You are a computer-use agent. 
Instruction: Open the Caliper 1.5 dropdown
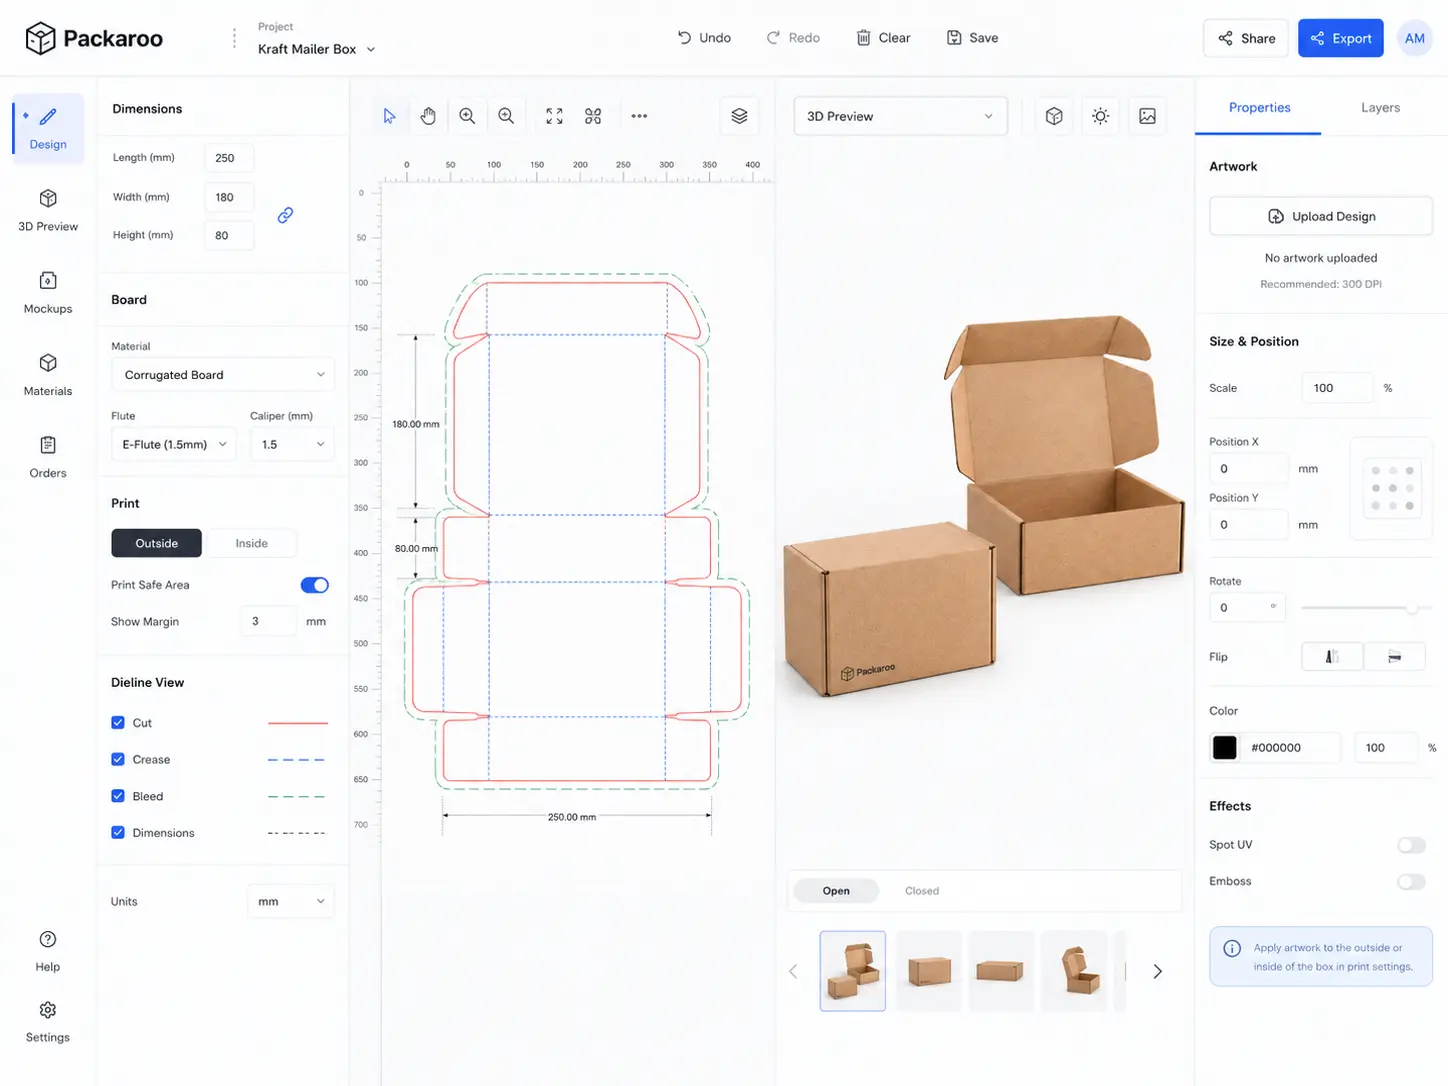[x=292, y=444]
